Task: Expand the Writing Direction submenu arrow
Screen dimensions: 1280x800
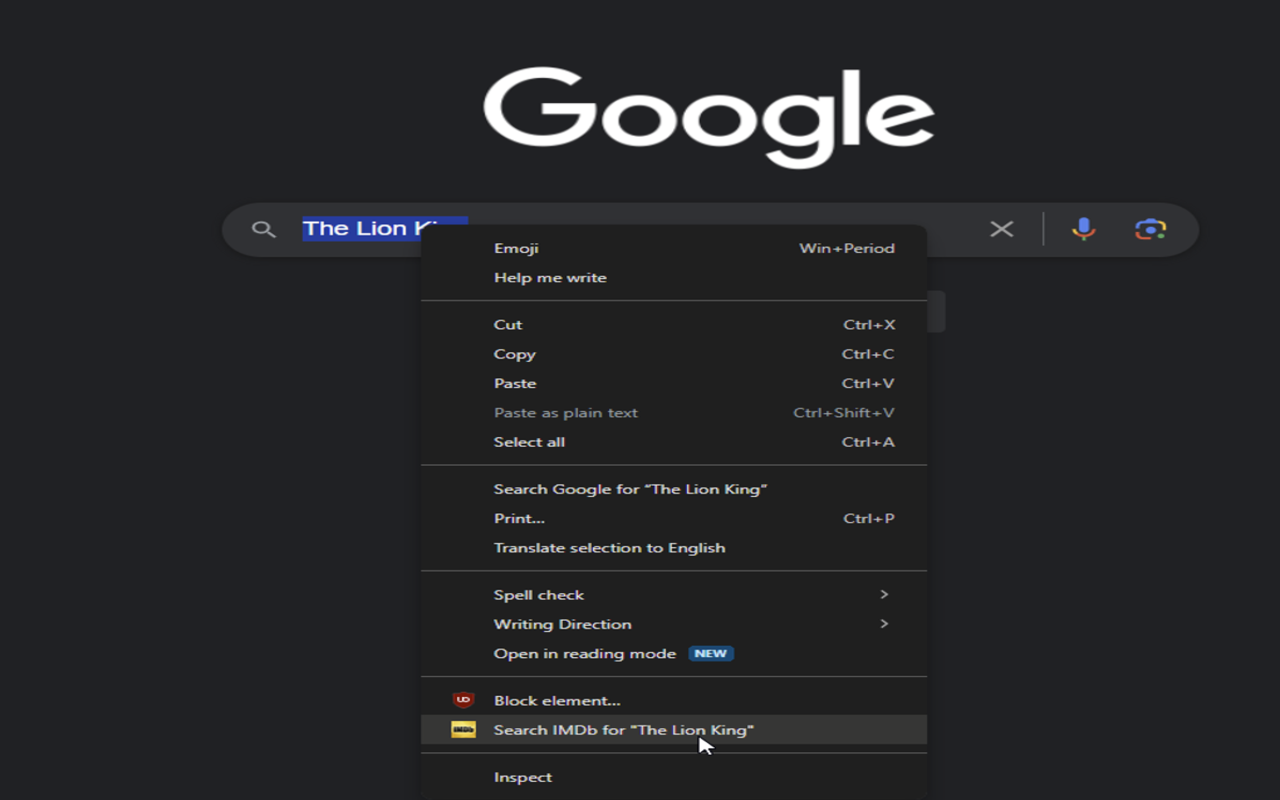Action: [x=884, y=624]
